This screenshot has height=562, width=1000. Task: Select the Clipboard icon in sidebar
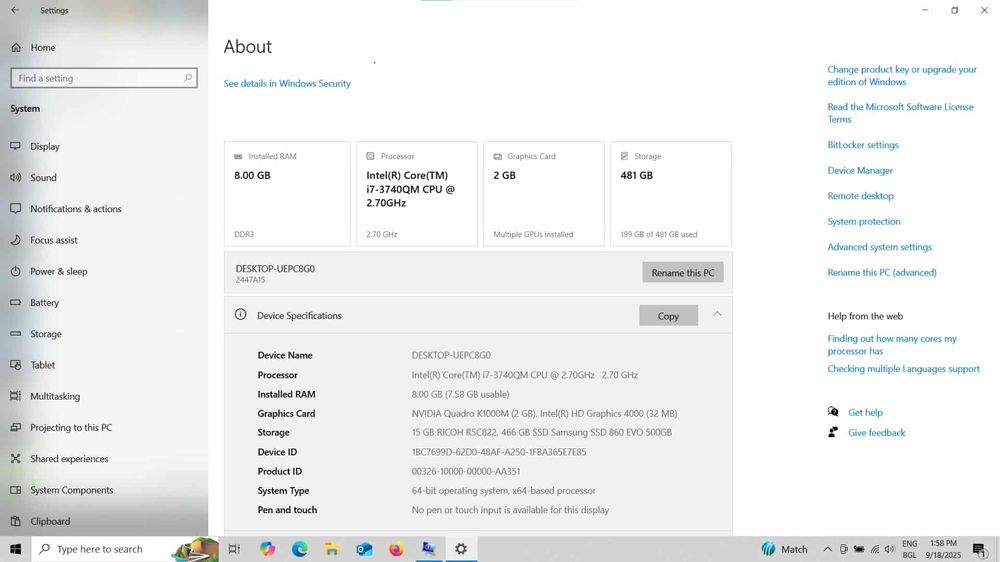point(15,521)
